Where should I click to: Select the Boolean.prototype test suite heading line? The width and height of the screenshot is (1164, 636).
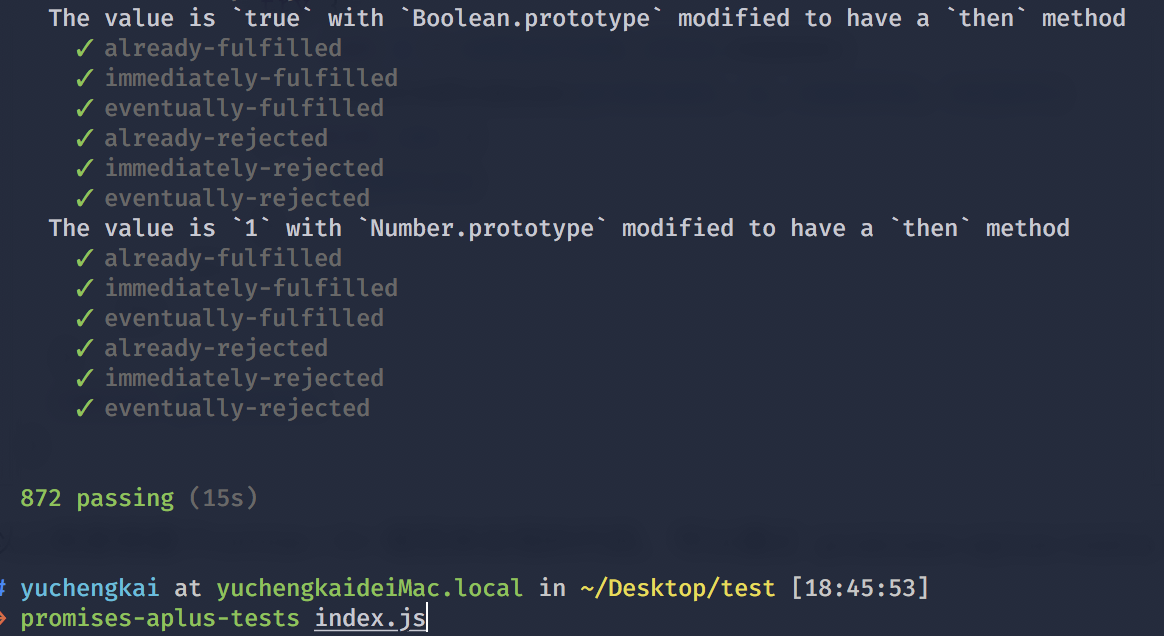click(587, 18)
